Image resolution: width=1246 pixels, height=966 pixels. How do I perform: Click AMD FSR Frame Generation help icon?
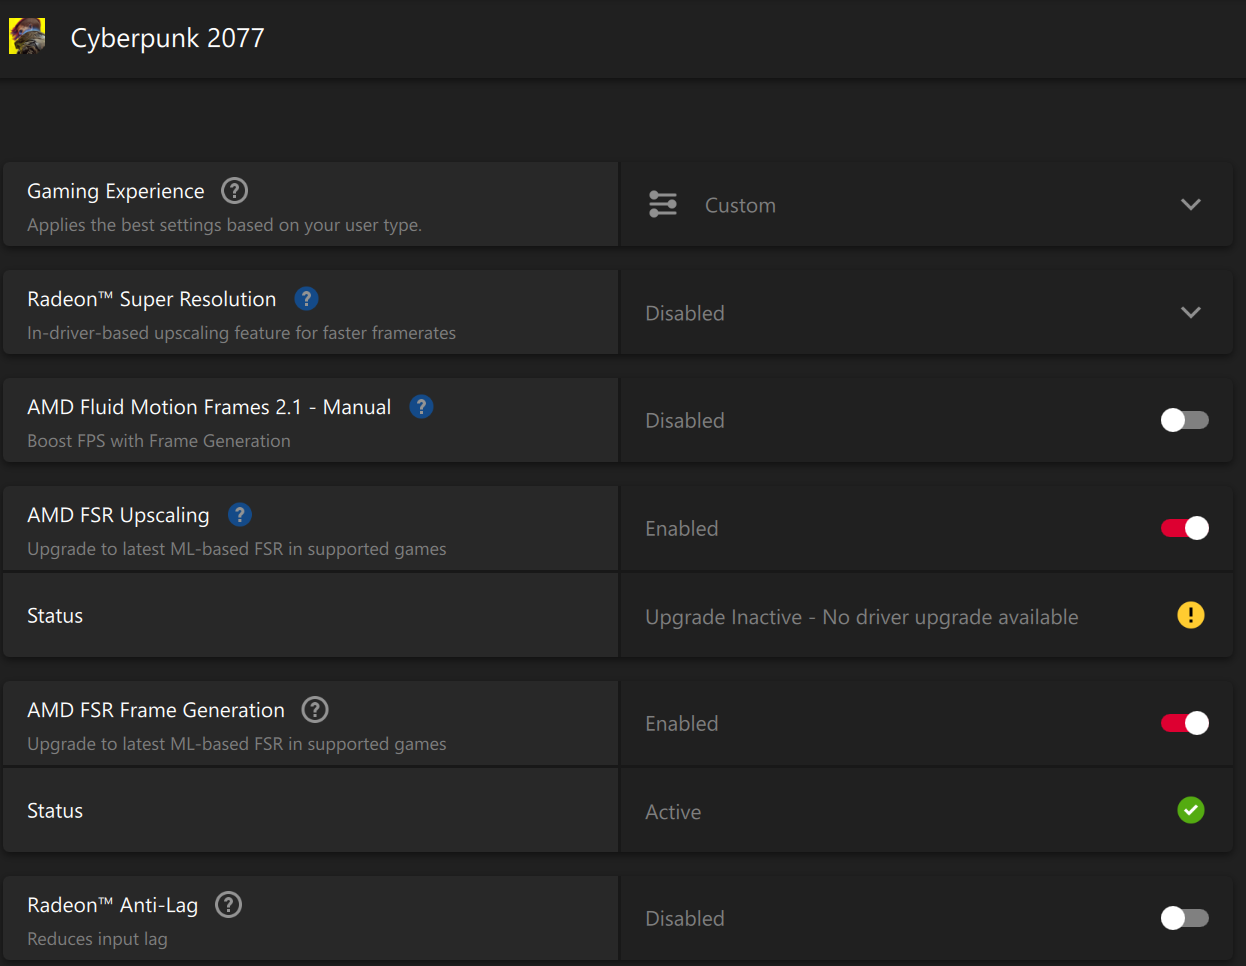click(x=315, y=709)
